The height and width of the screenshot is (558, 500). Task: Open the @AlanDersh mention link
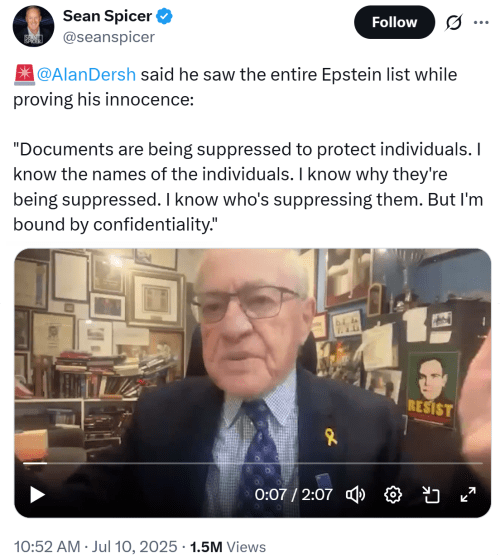86,75
